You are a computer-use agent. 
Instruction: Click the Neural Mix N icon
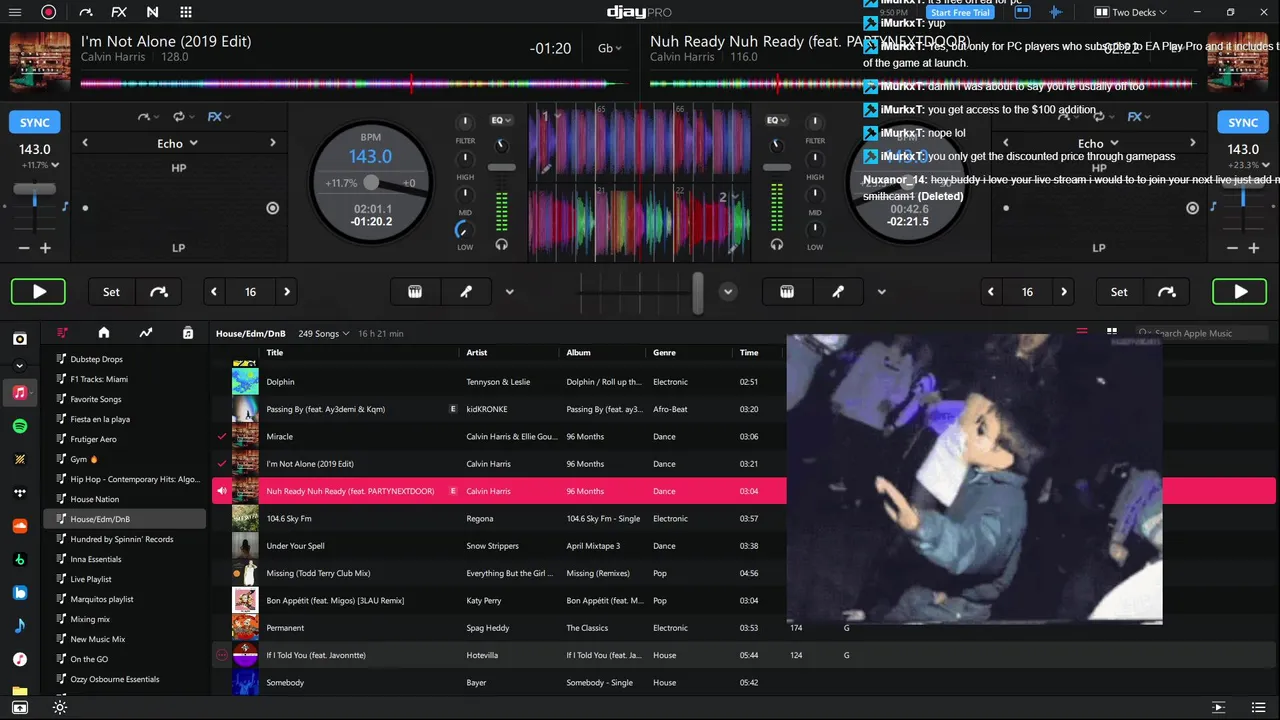click(152, 12)
